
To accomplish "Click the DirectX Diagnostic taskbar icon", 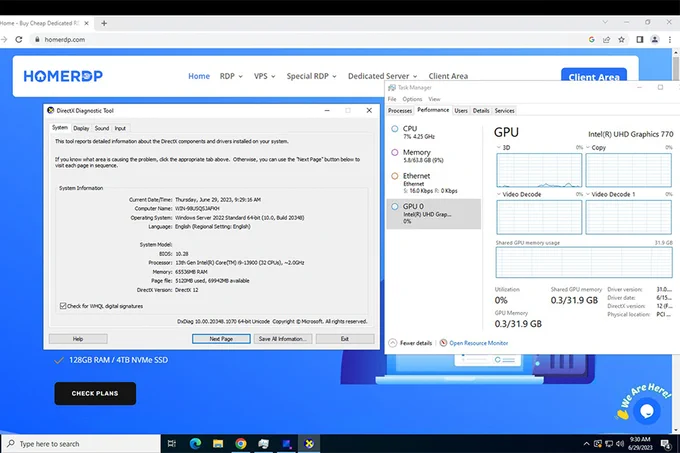I will (x=309, y=443).
